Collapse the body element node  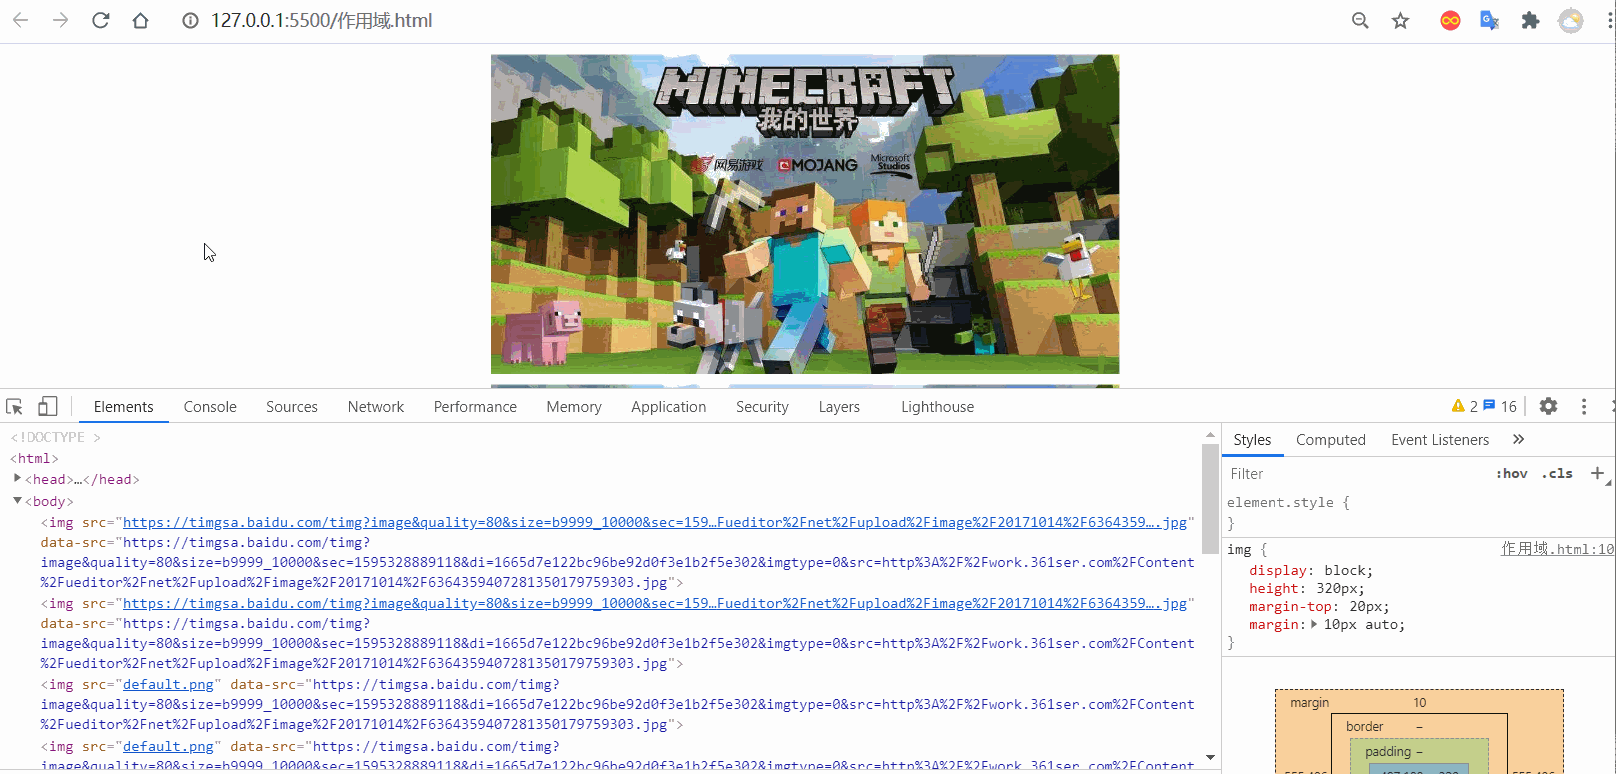17,501
